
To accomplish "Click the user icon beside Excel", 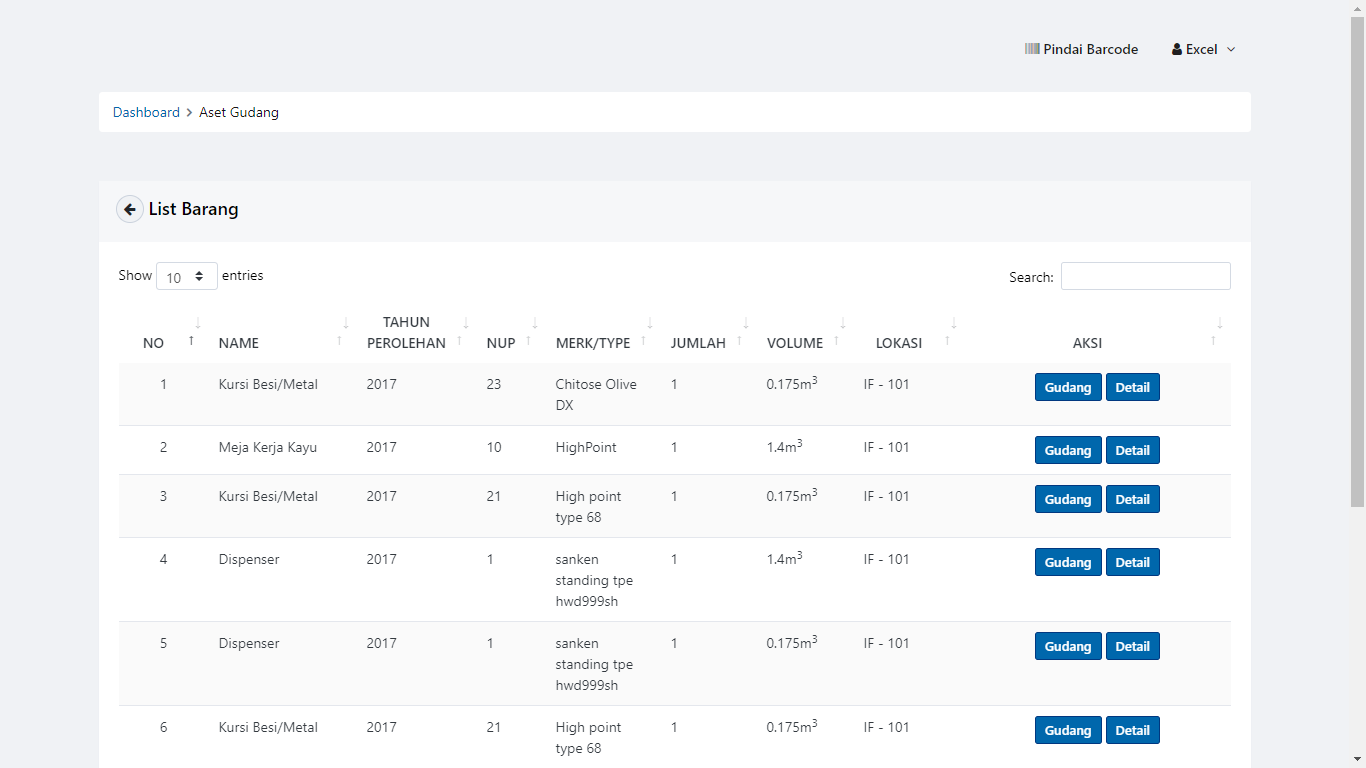I will click(1177, 49).
